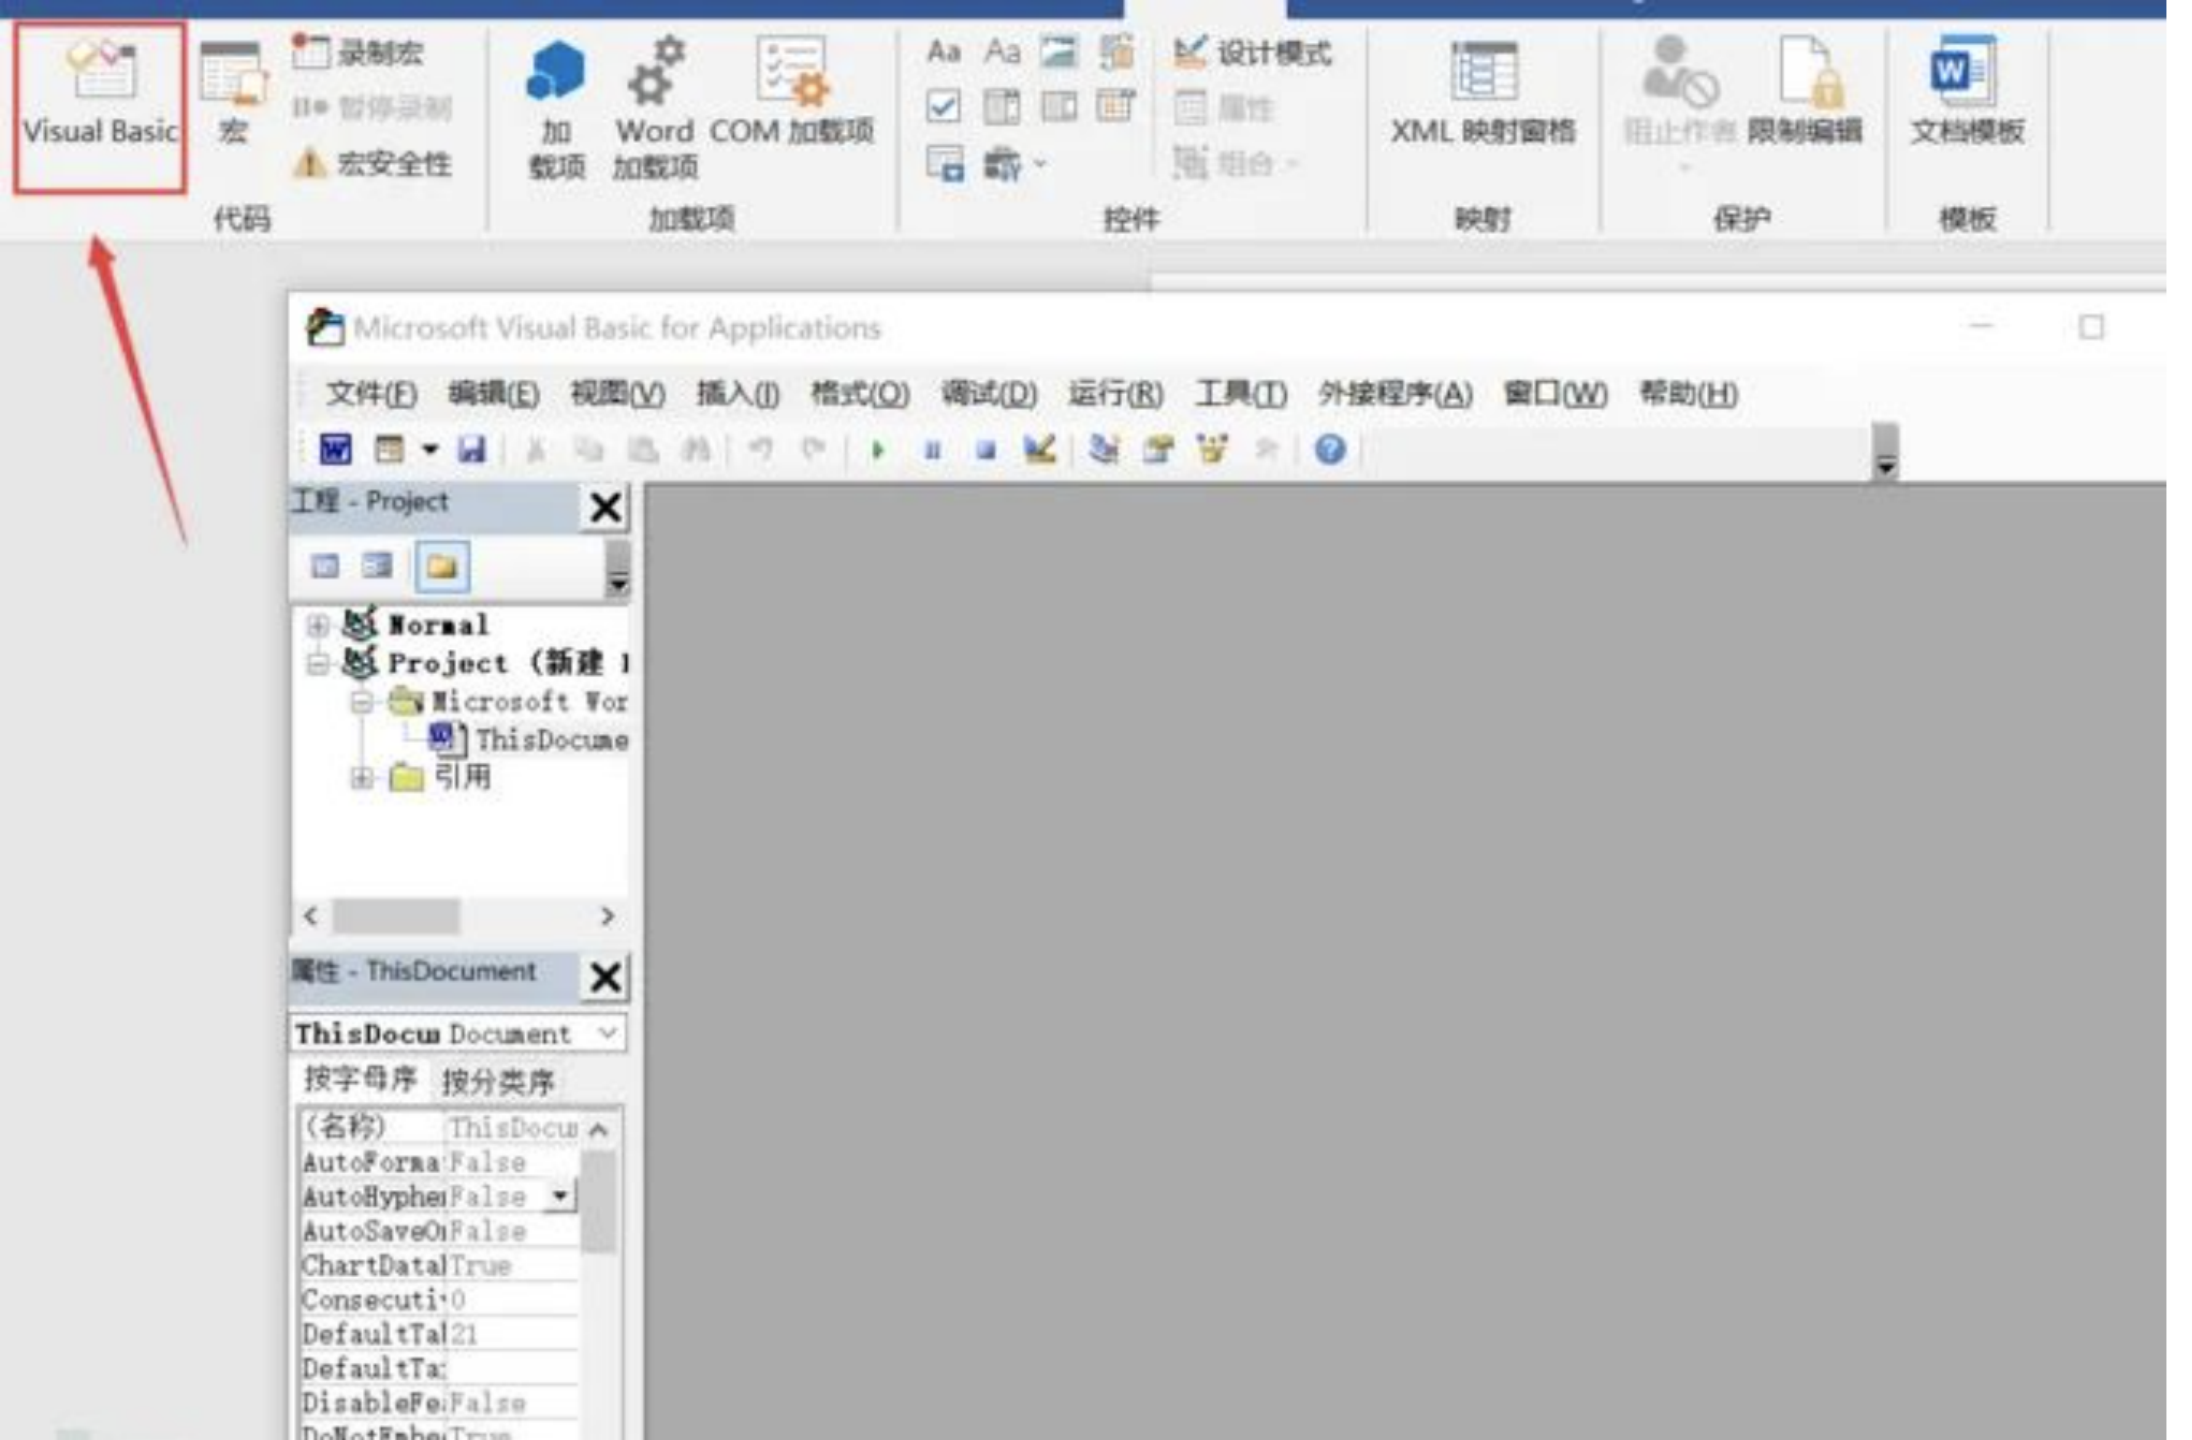Insert Repeating Section content control
Image resolution: width=2192 pixels, height=1440 pixels.
coord(945,163)
